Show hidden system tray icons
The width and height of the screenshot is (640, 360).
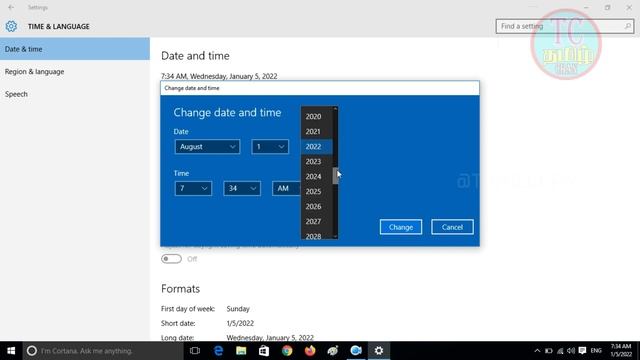click(537, 351)
